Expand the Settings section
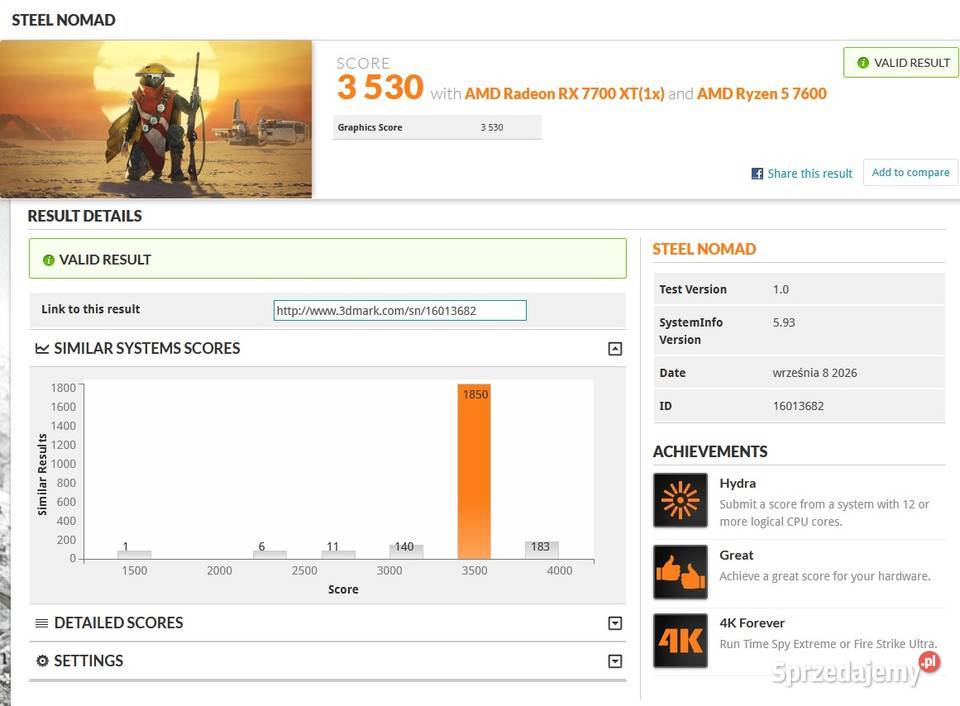The width and height of the screenshot is (960, 706). click(615, 661)
